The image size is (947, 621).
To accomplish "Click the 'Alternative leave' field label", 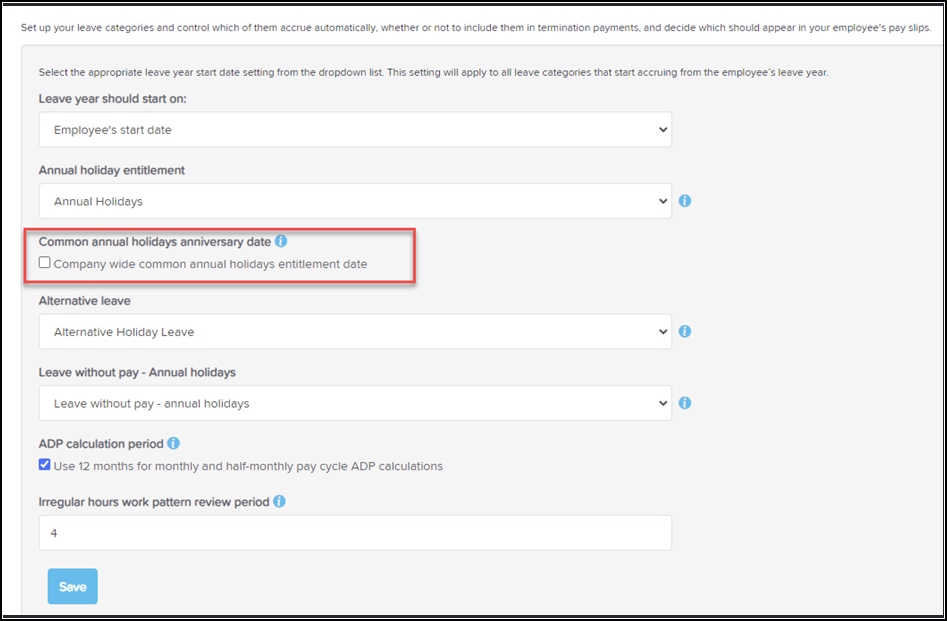I will tap(85, 300).
